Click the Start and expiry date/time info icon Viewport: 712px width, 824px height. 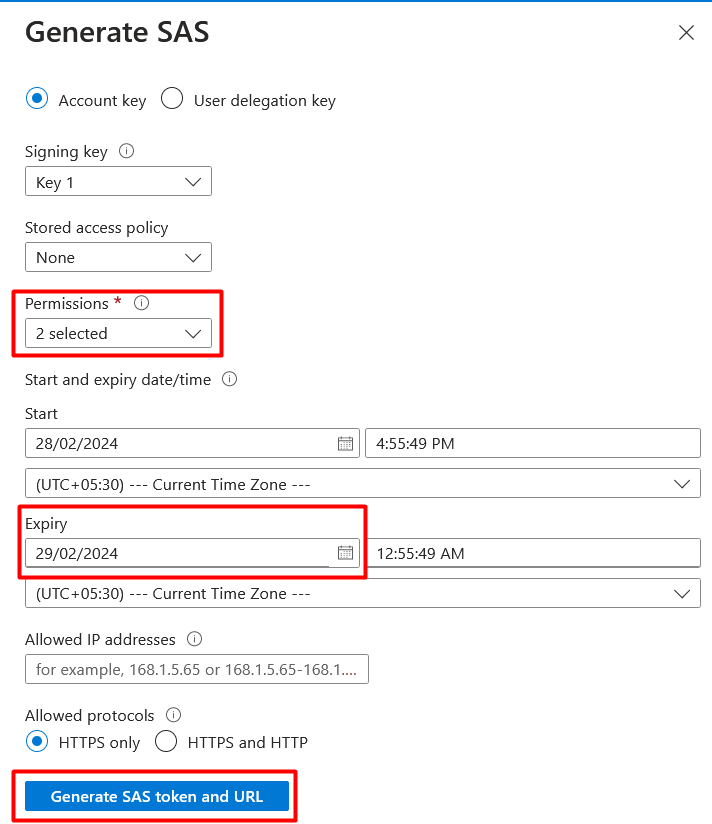click(x=230, y=379)
